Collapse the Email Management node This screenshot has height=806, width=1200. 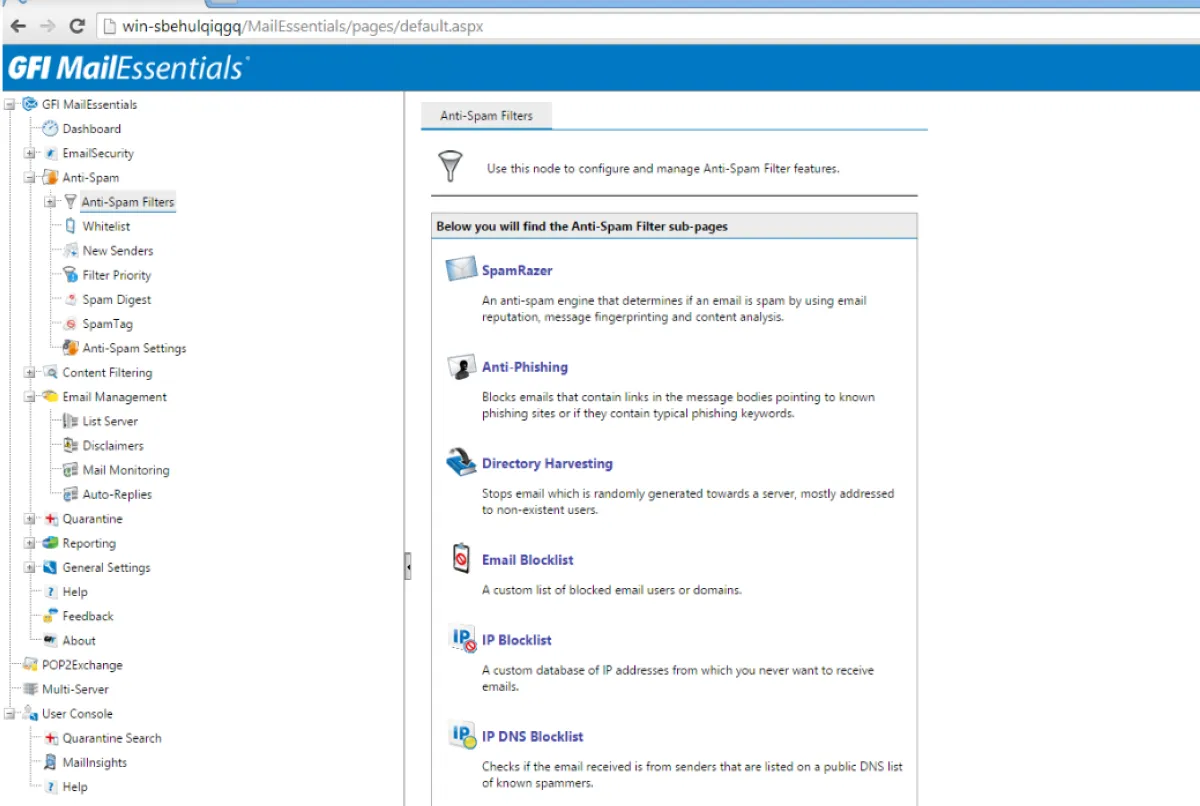[30, 397]
